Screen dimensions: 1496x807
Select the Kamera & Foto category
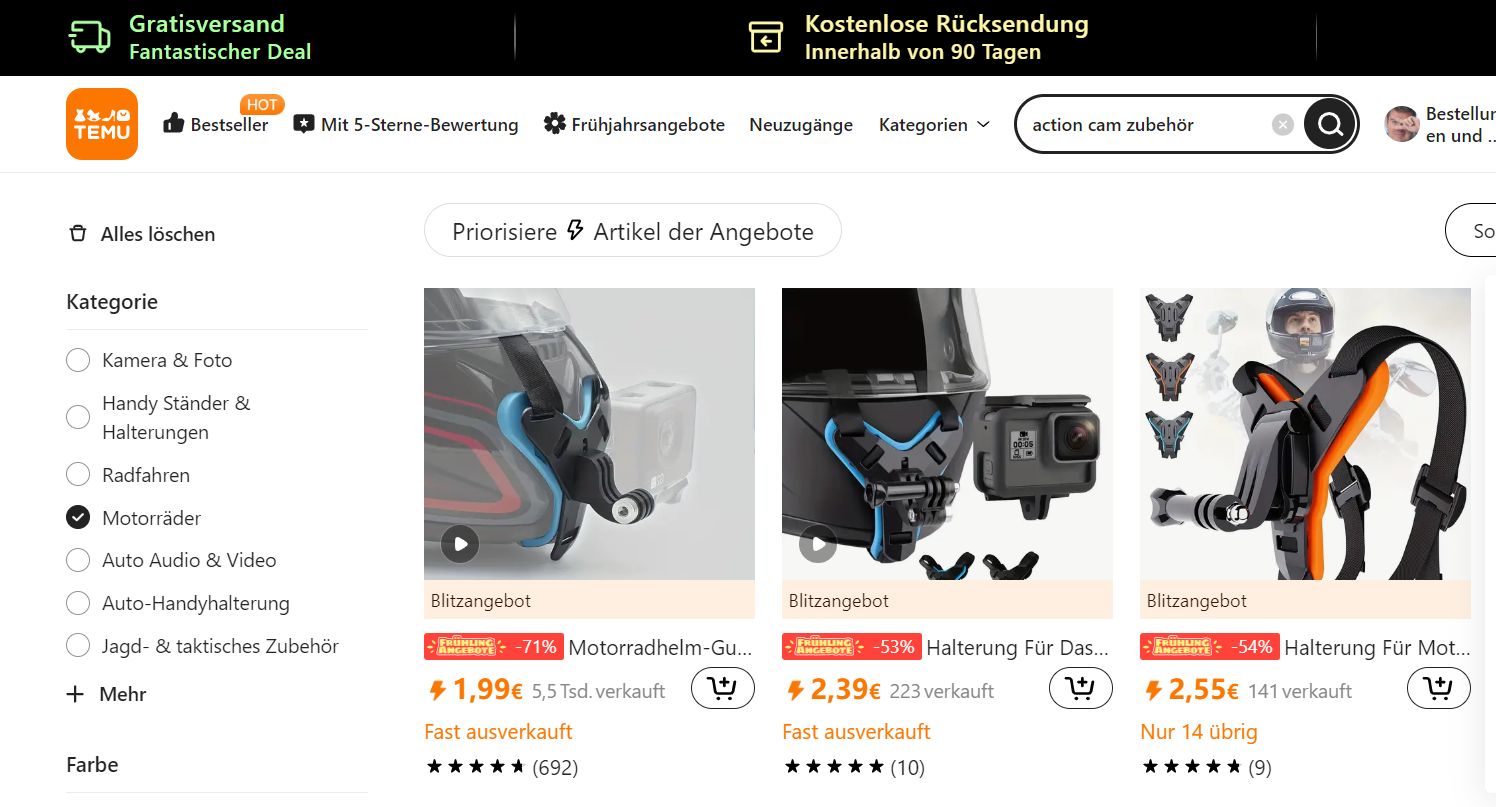[x=78, y=360]
